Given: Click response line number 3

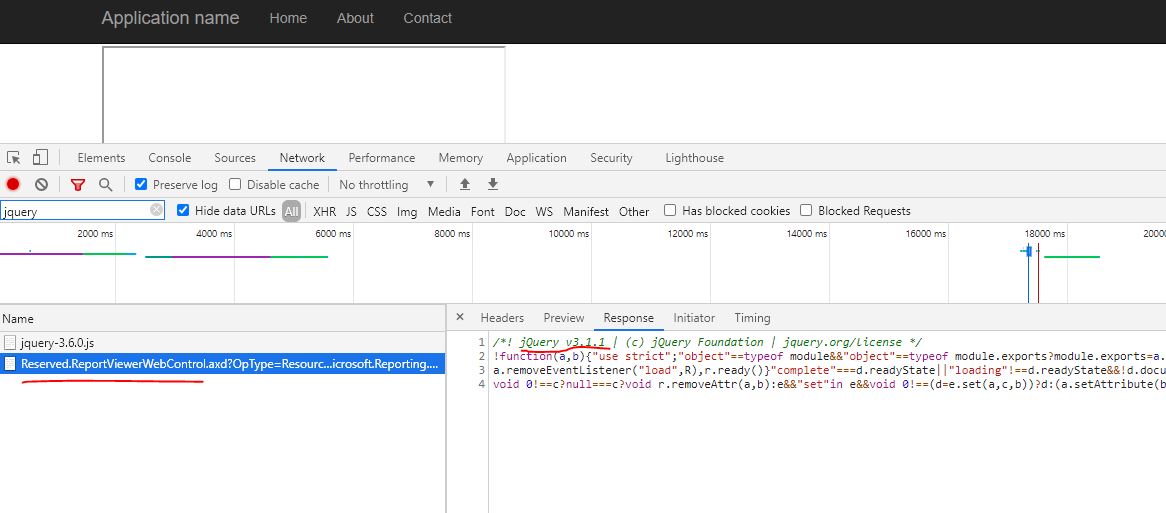Looking at the screenshot, I should pos(482,370).
